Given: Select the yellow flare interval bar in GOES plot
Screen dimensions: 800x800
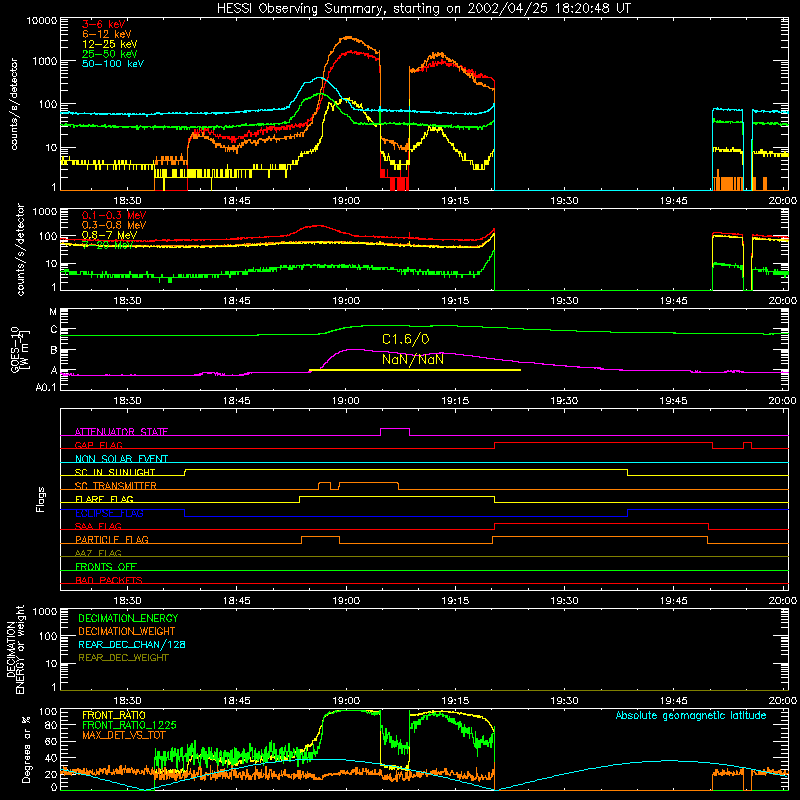Looking at the screenshot, I should pyautogui.click(x=415, y=370).
